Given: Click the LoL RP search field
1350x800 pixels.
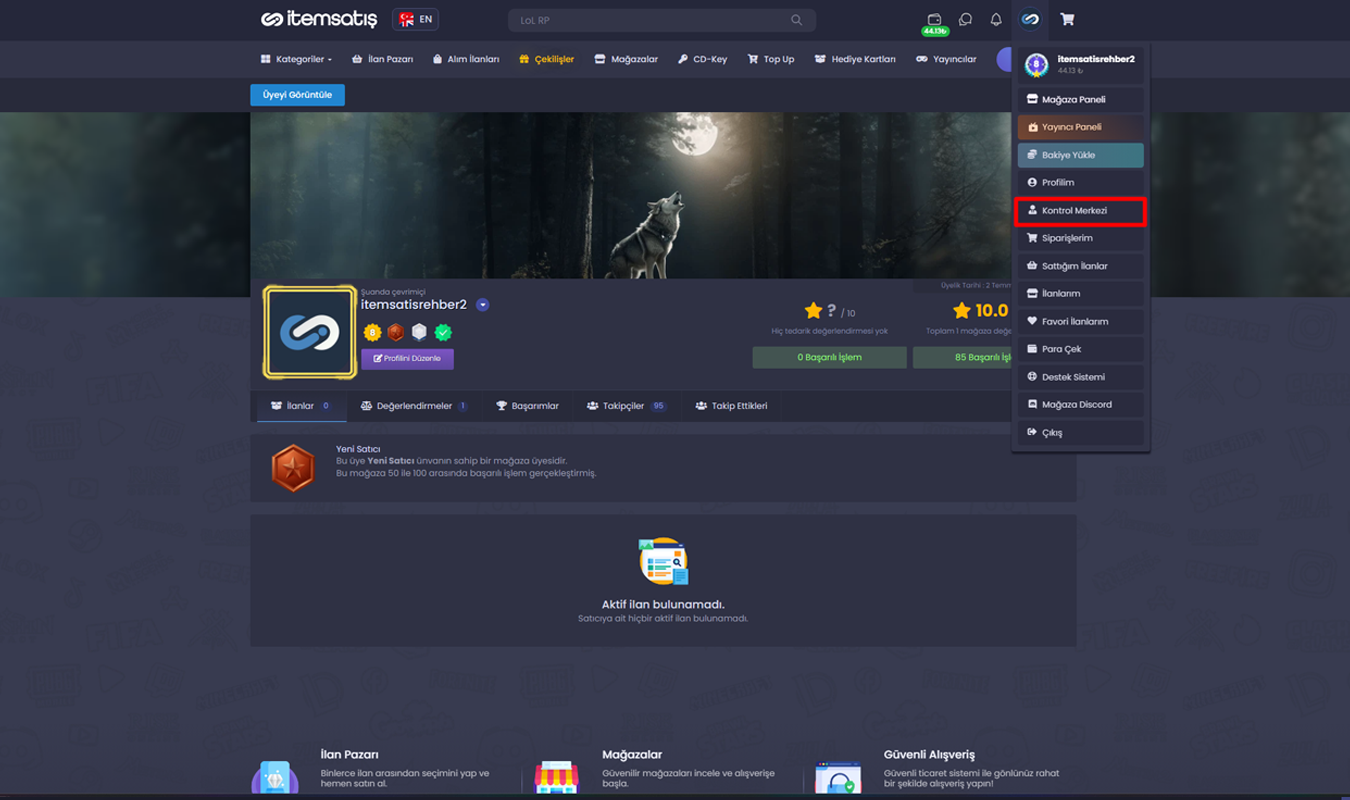Looking at the screenshot, I should 662,20.
